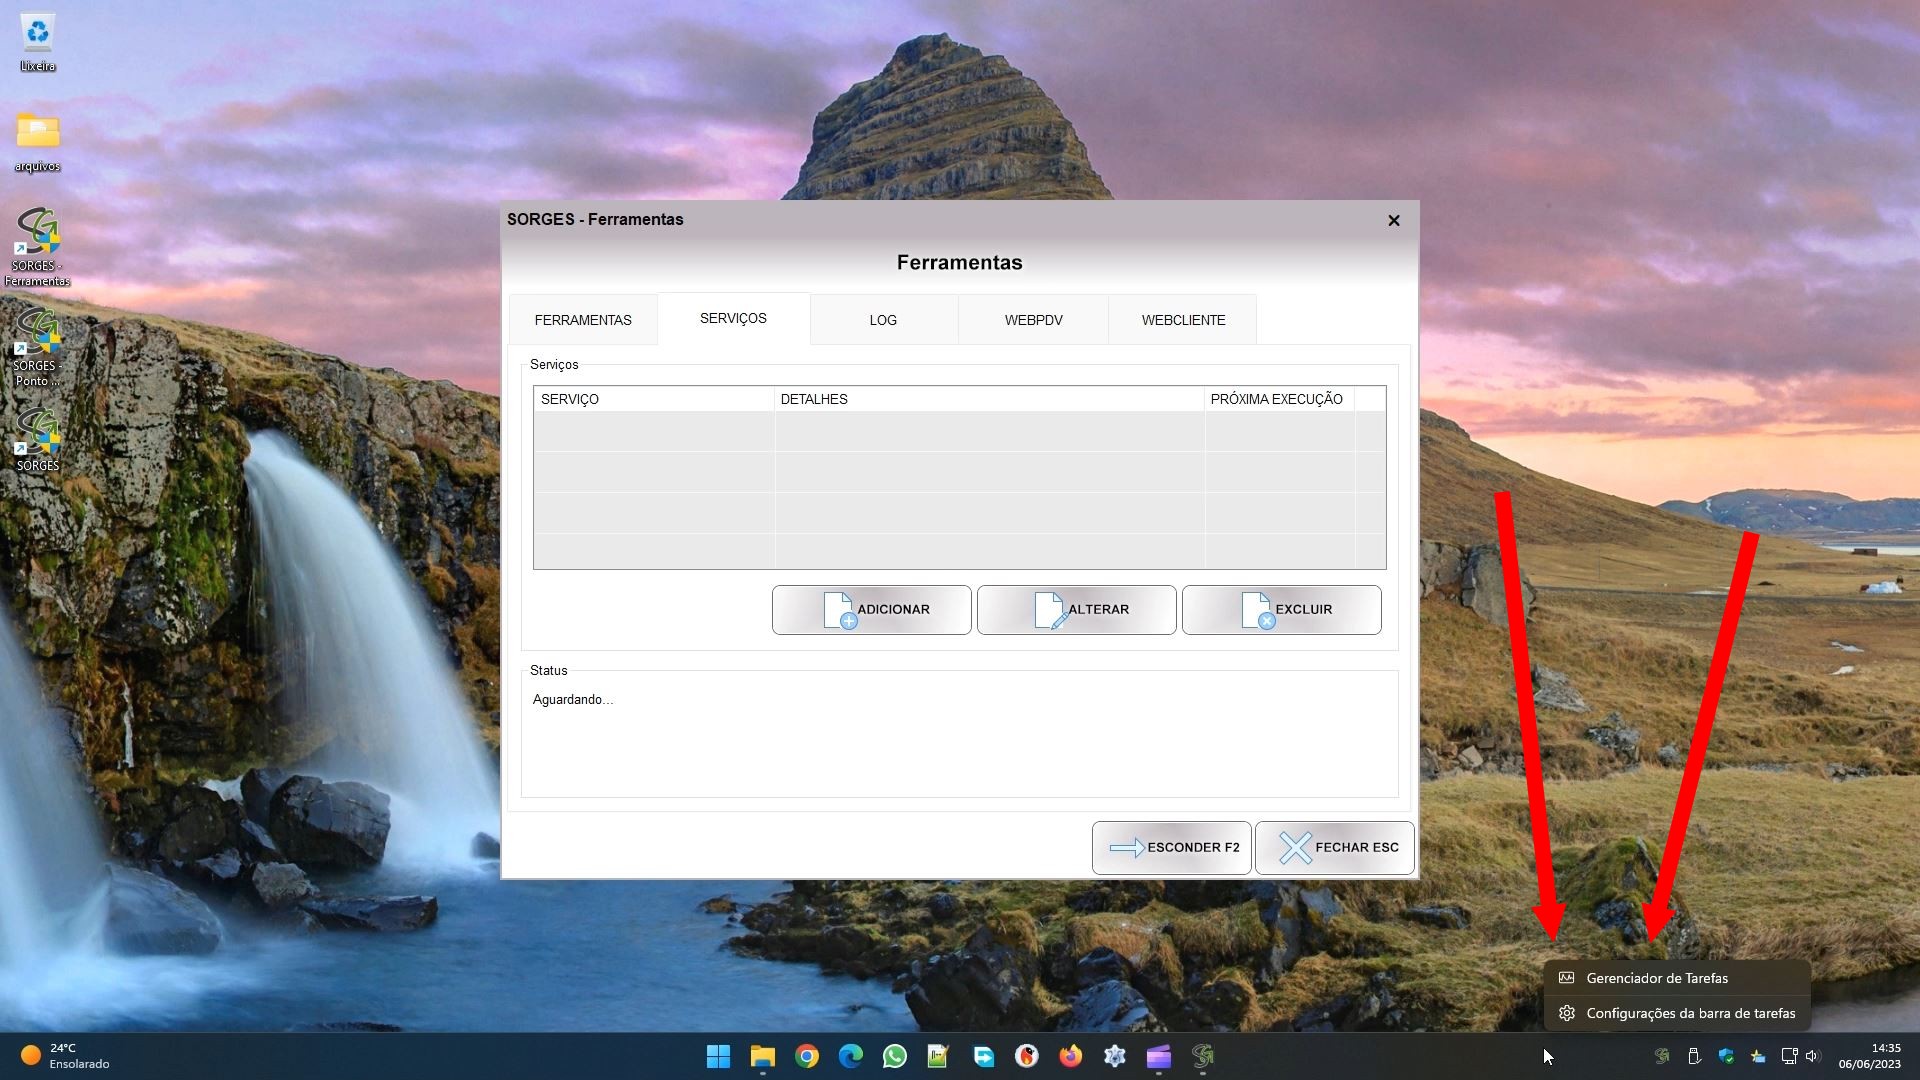1920x1080 pixels.
Task: Click Windows Security shield tray icon
Action: click(x=1726, y=1056)
